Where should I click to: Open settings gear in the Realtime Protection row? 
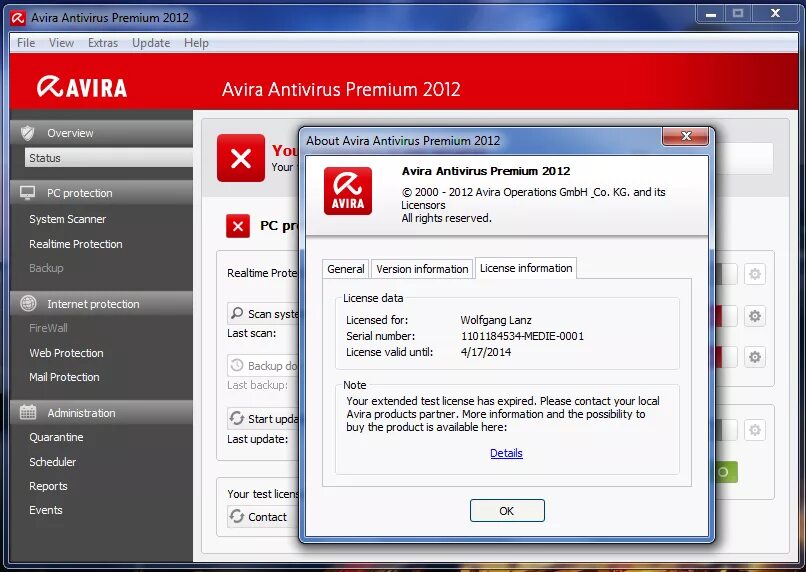[755, 274]
